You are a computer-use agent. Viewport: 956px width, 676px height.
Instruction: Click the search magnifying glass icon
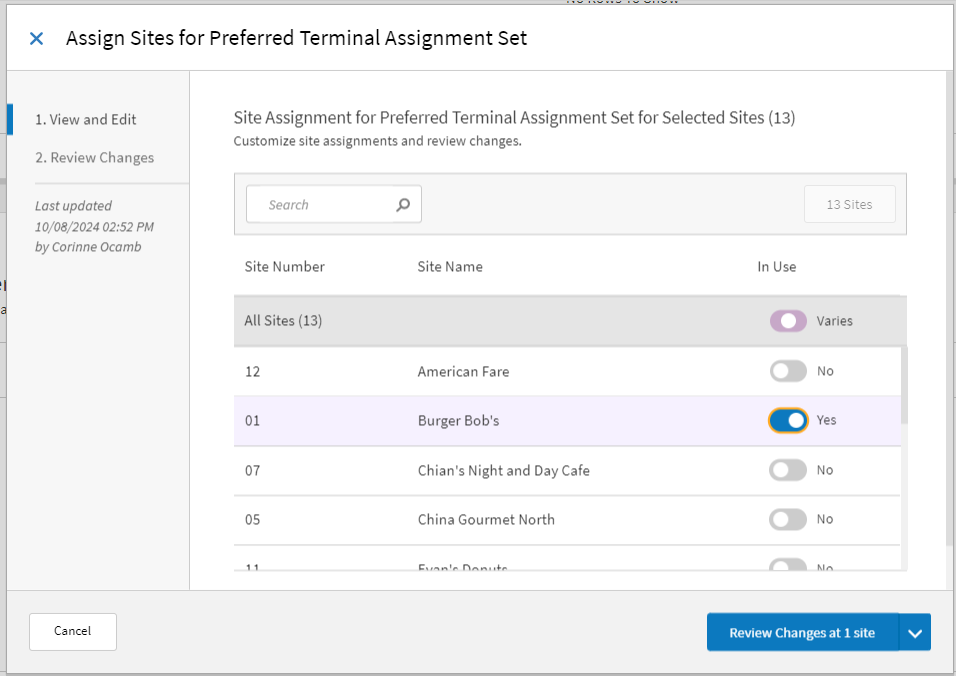tap(403, 203)
